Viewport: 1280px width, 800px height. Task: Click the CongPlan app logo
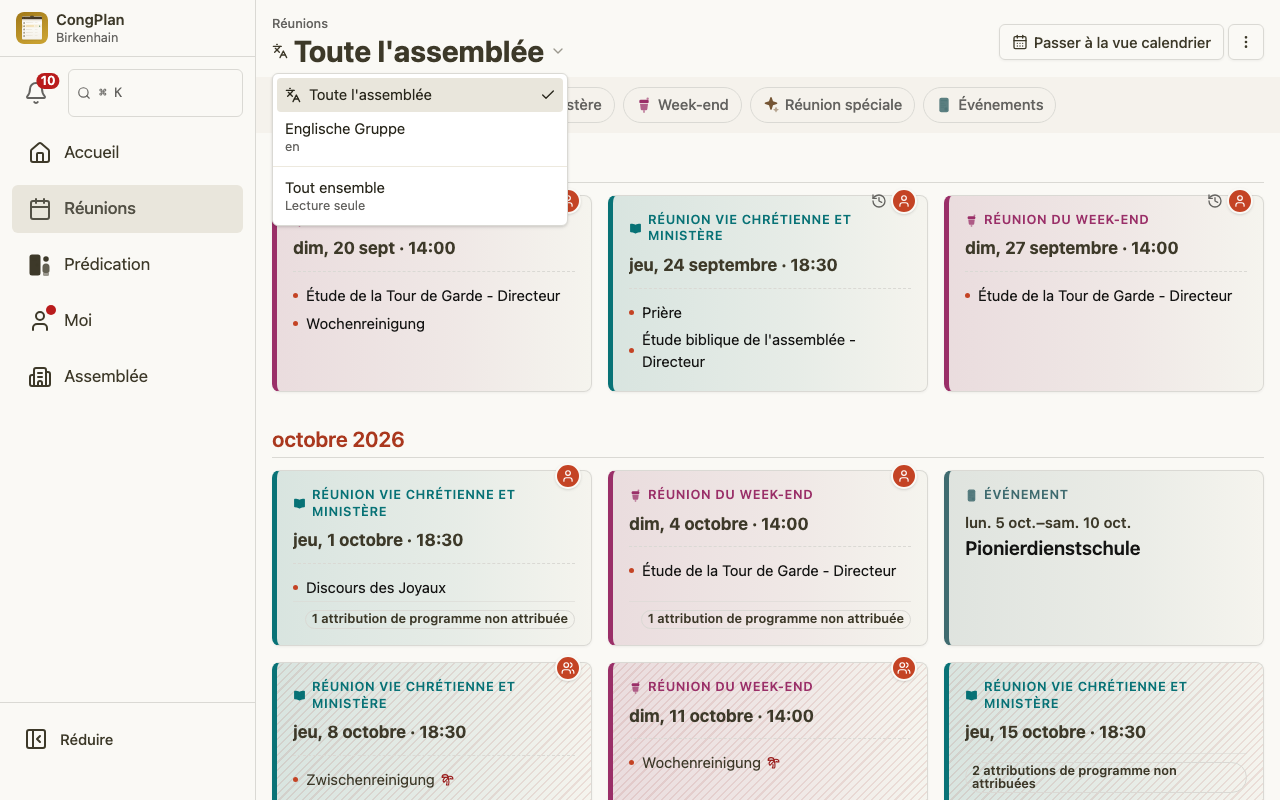(x=32, y=28)
